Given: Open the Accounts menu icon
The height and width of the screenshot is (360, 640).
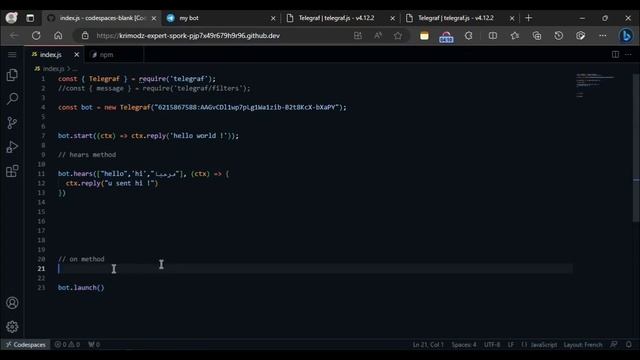Looking at the screenshot, I should pyautogui.click(x=12, y=303).
